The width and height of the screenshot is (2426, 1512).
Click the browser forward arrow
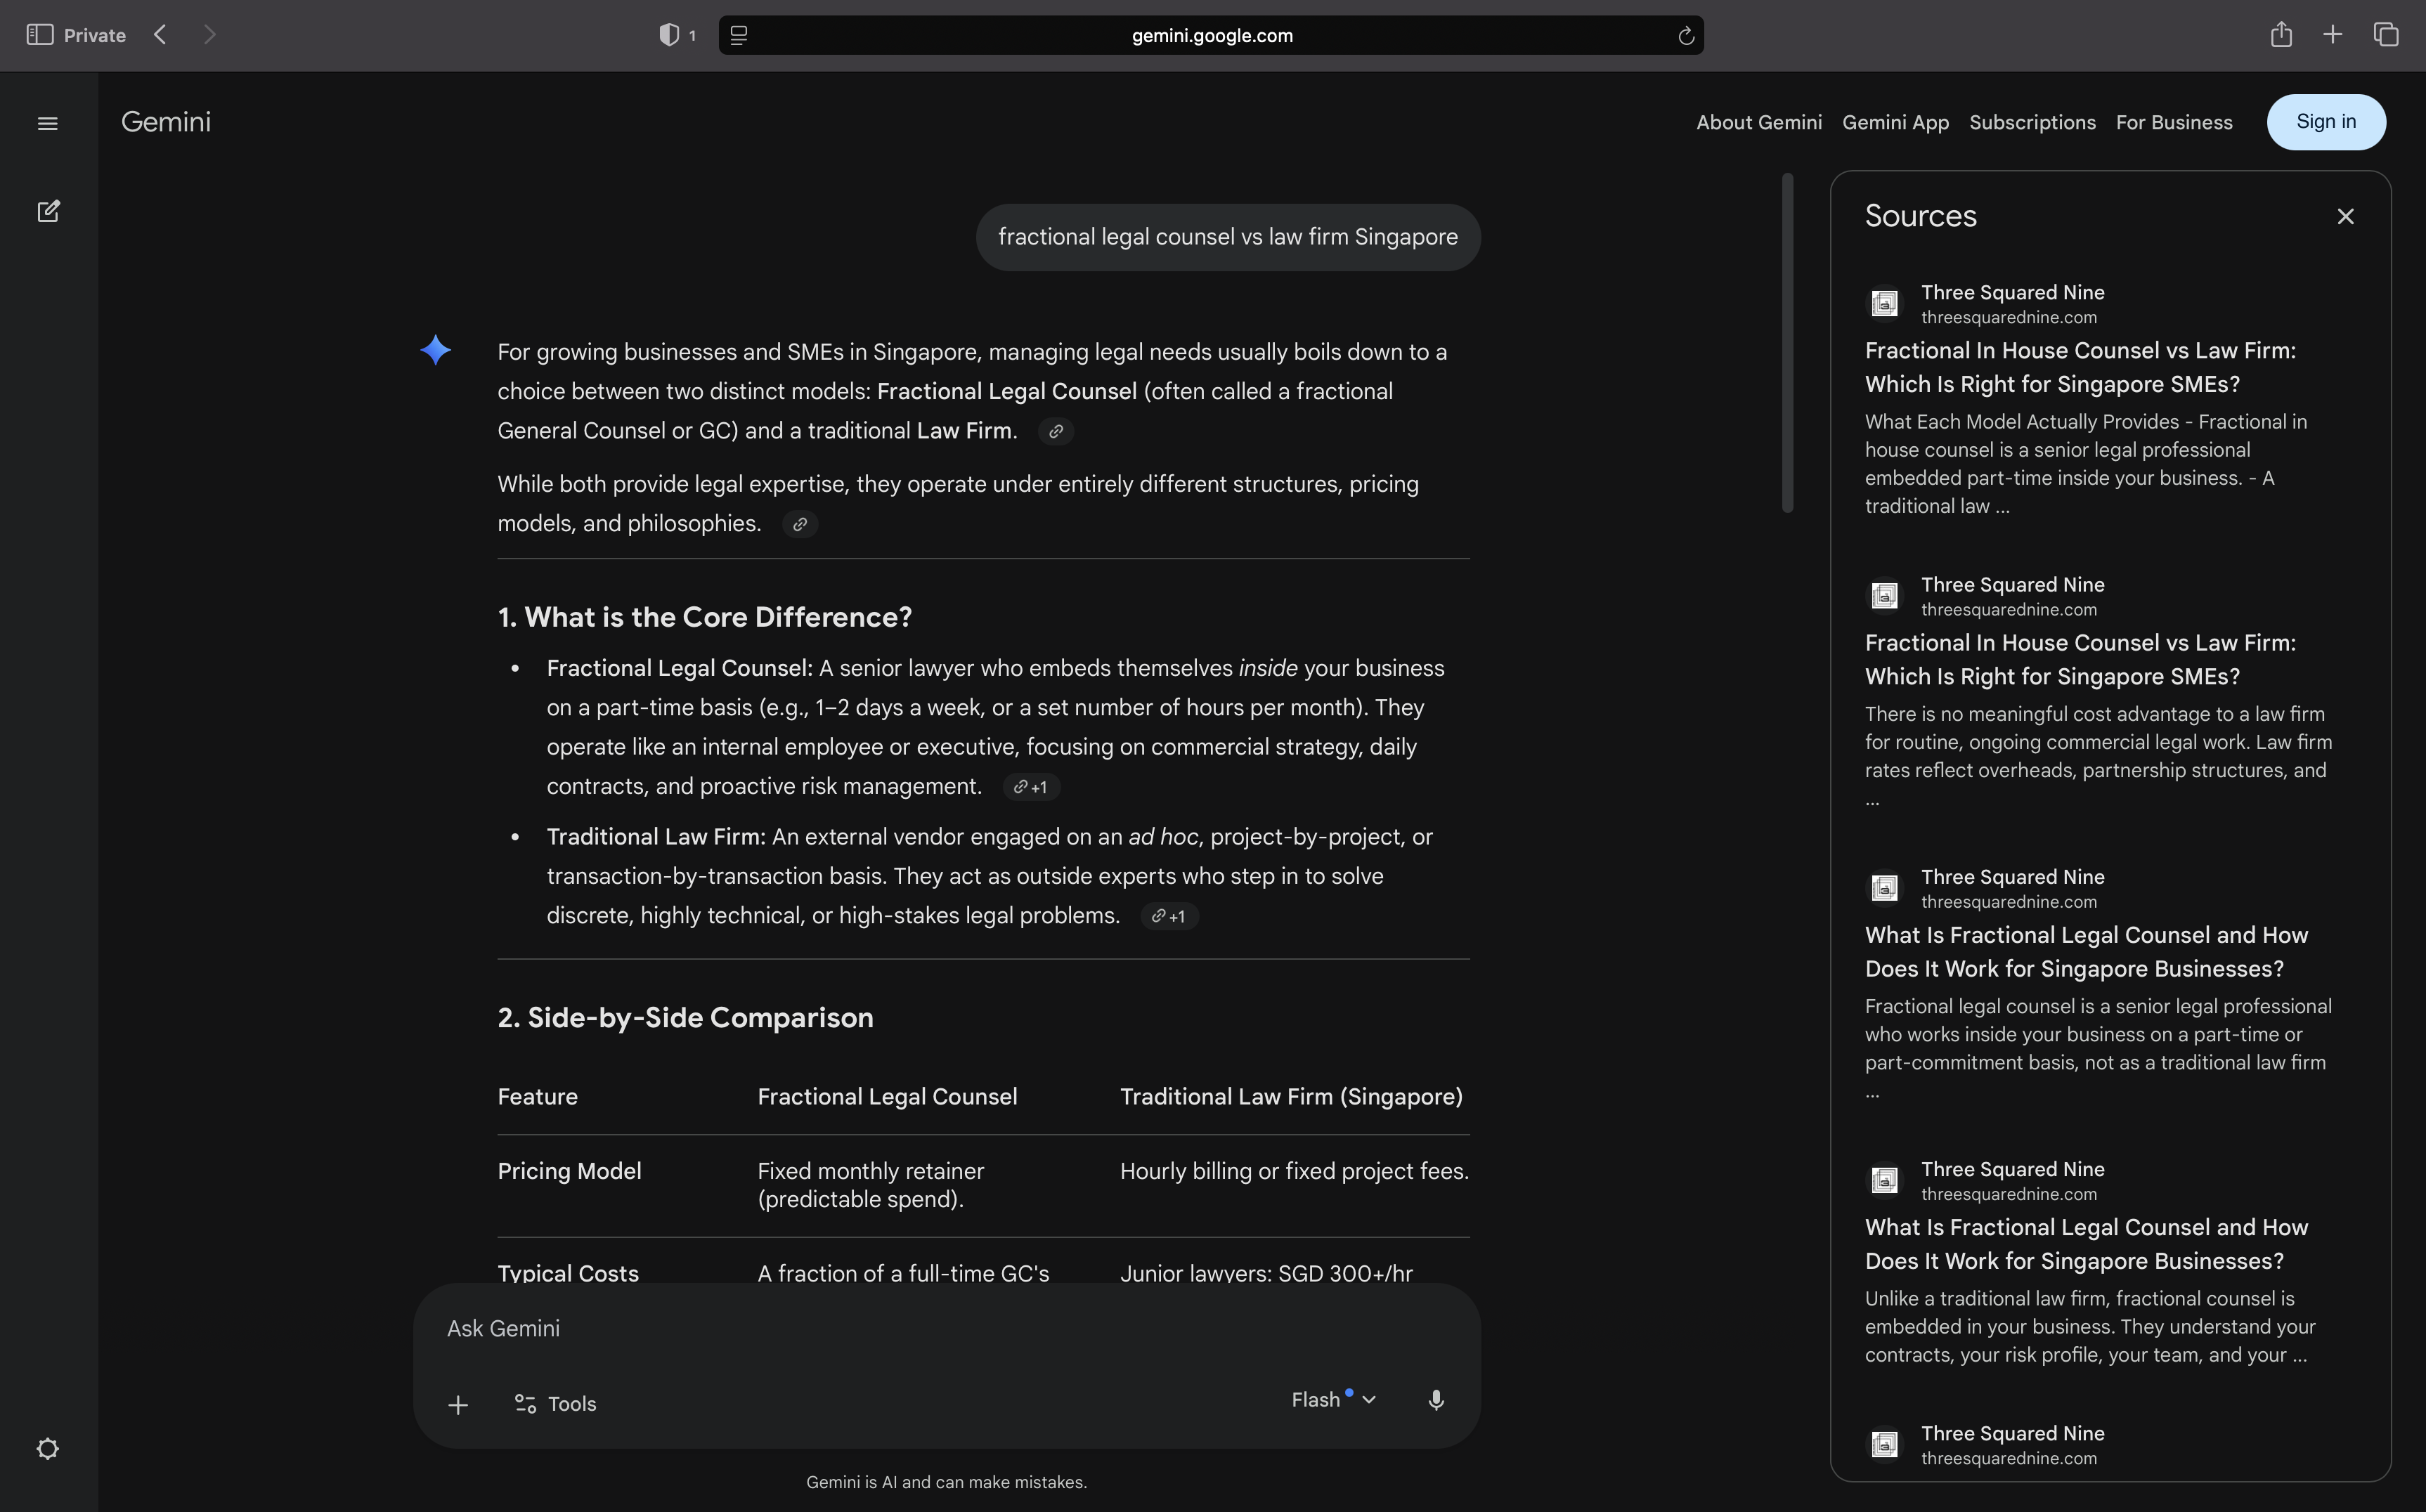[209, 35]
